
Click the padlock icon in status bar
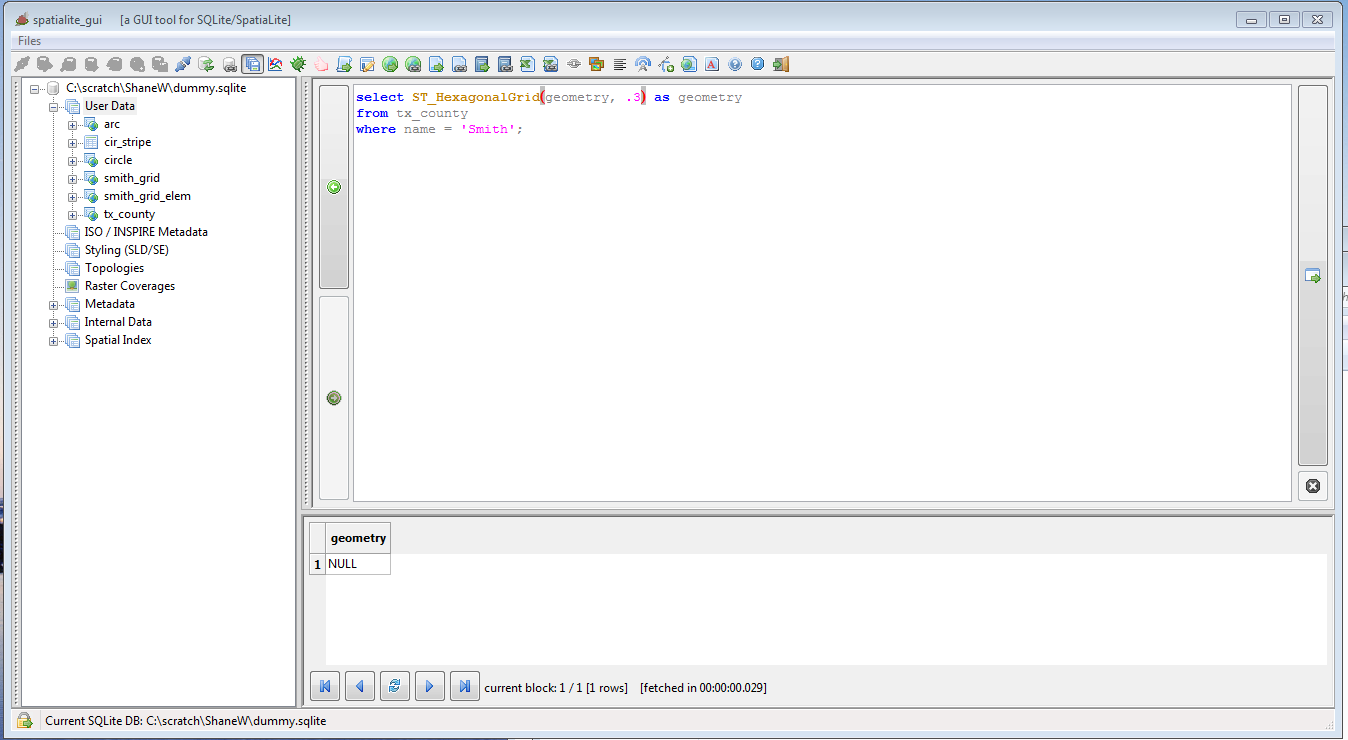pyautogui.click(x=24, y=720)
